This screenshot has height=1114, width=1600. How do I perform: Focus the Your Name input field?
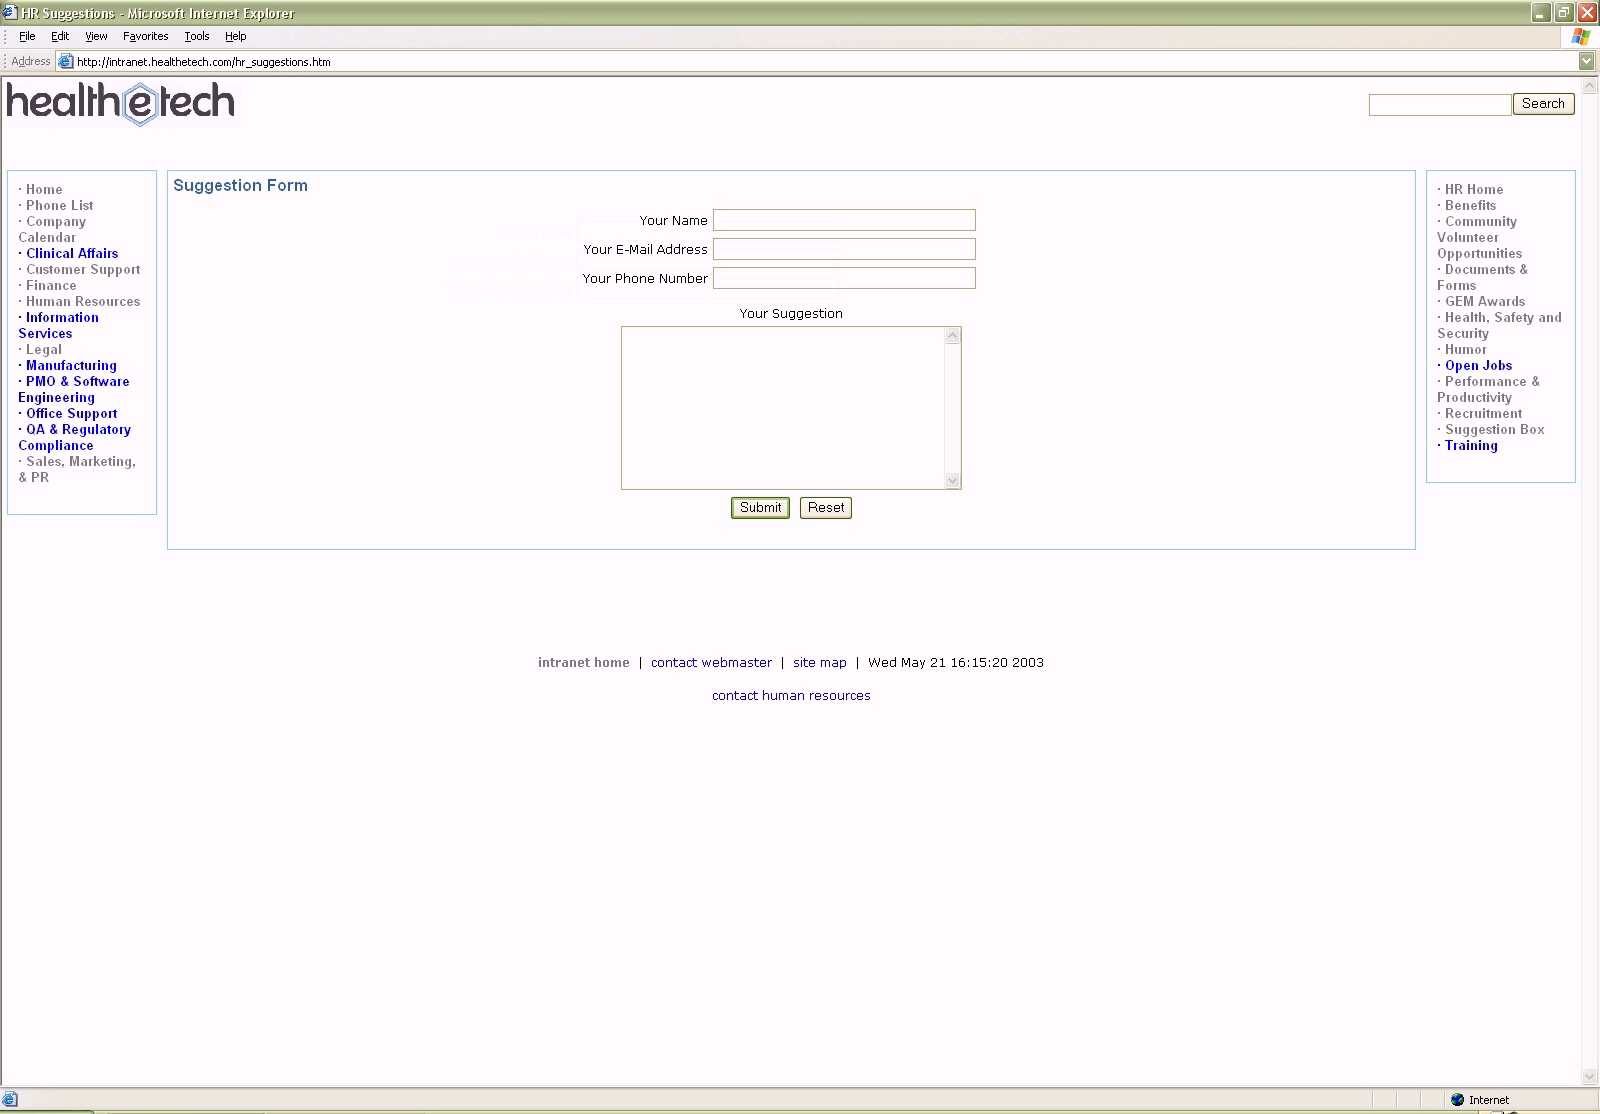click(843, 220)
